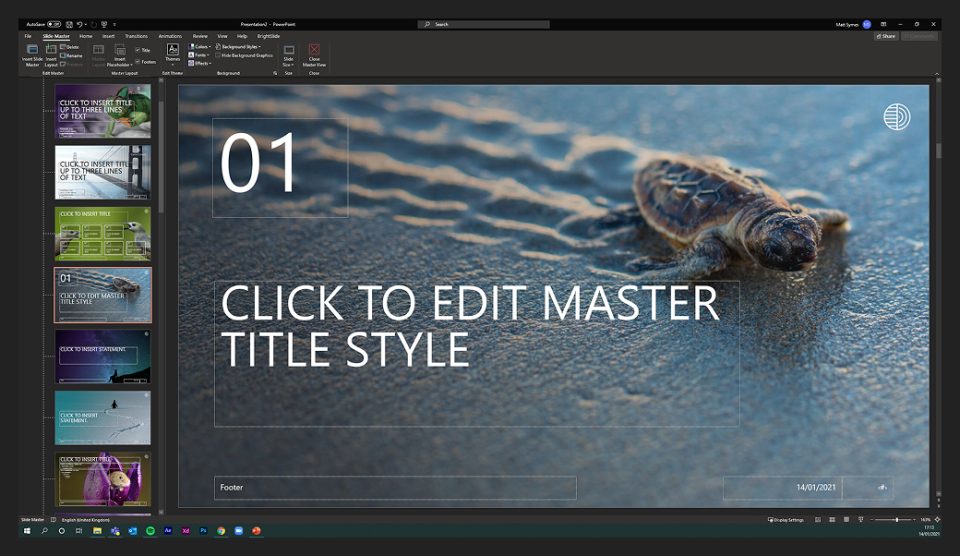
Task: Switch to Slide Sorter view in the status bar
Action: 832,520
